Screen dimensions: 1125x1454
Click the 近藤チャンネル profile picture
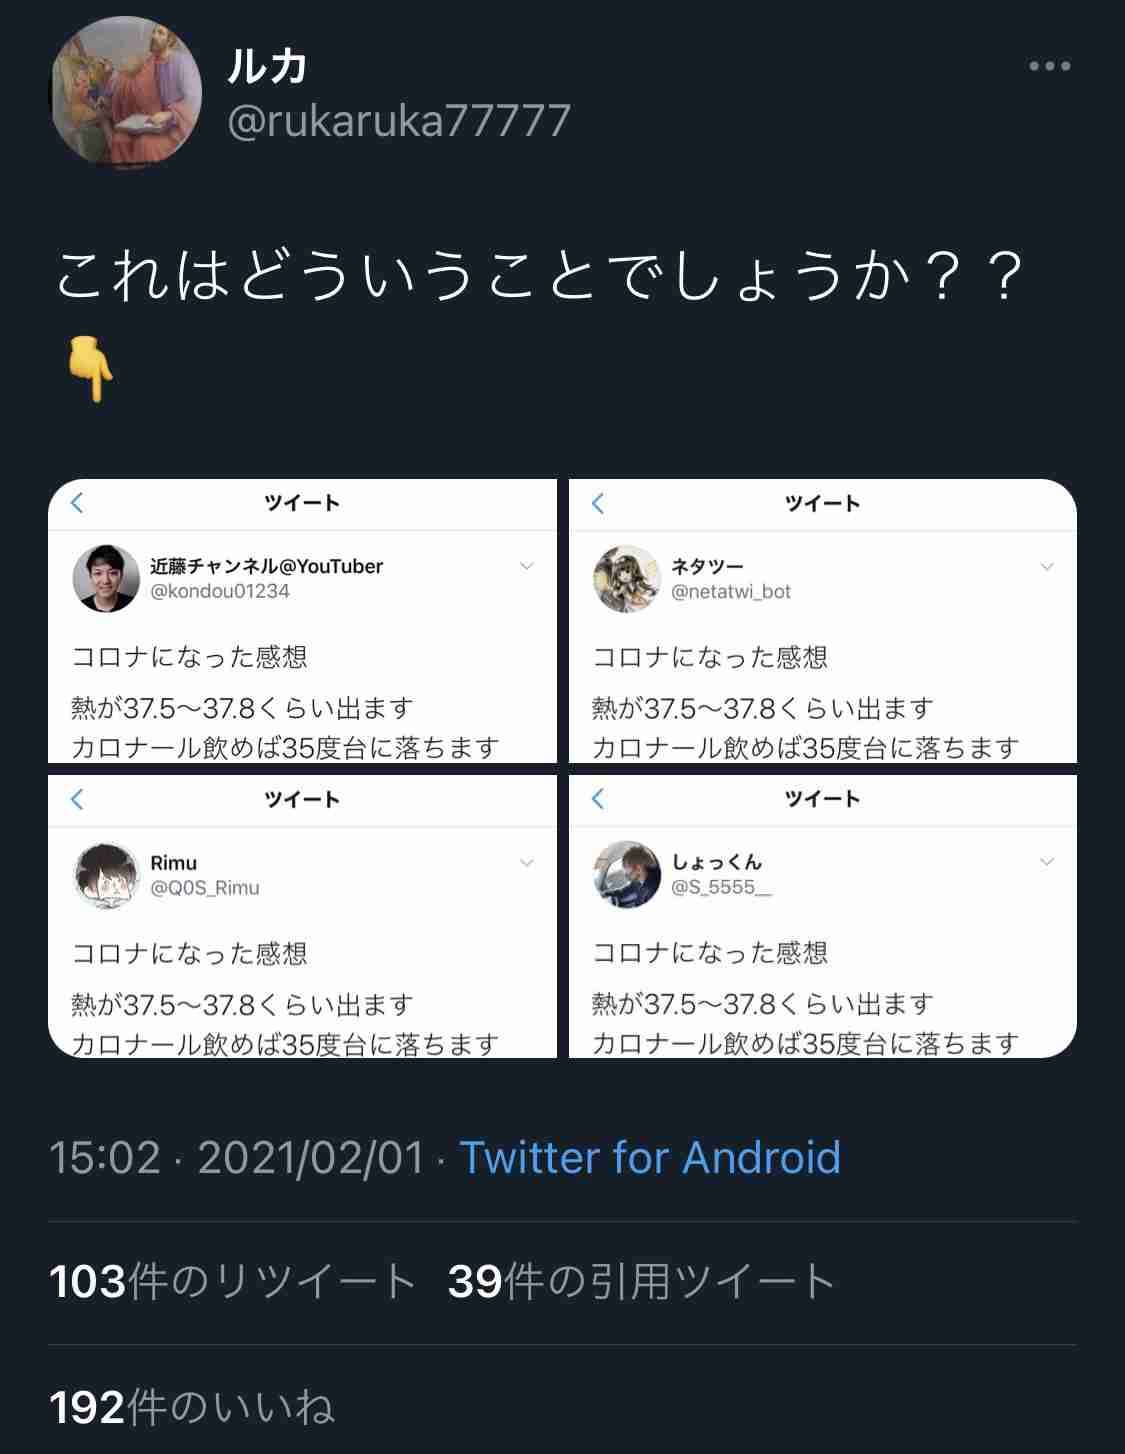(x=106, y=578)
